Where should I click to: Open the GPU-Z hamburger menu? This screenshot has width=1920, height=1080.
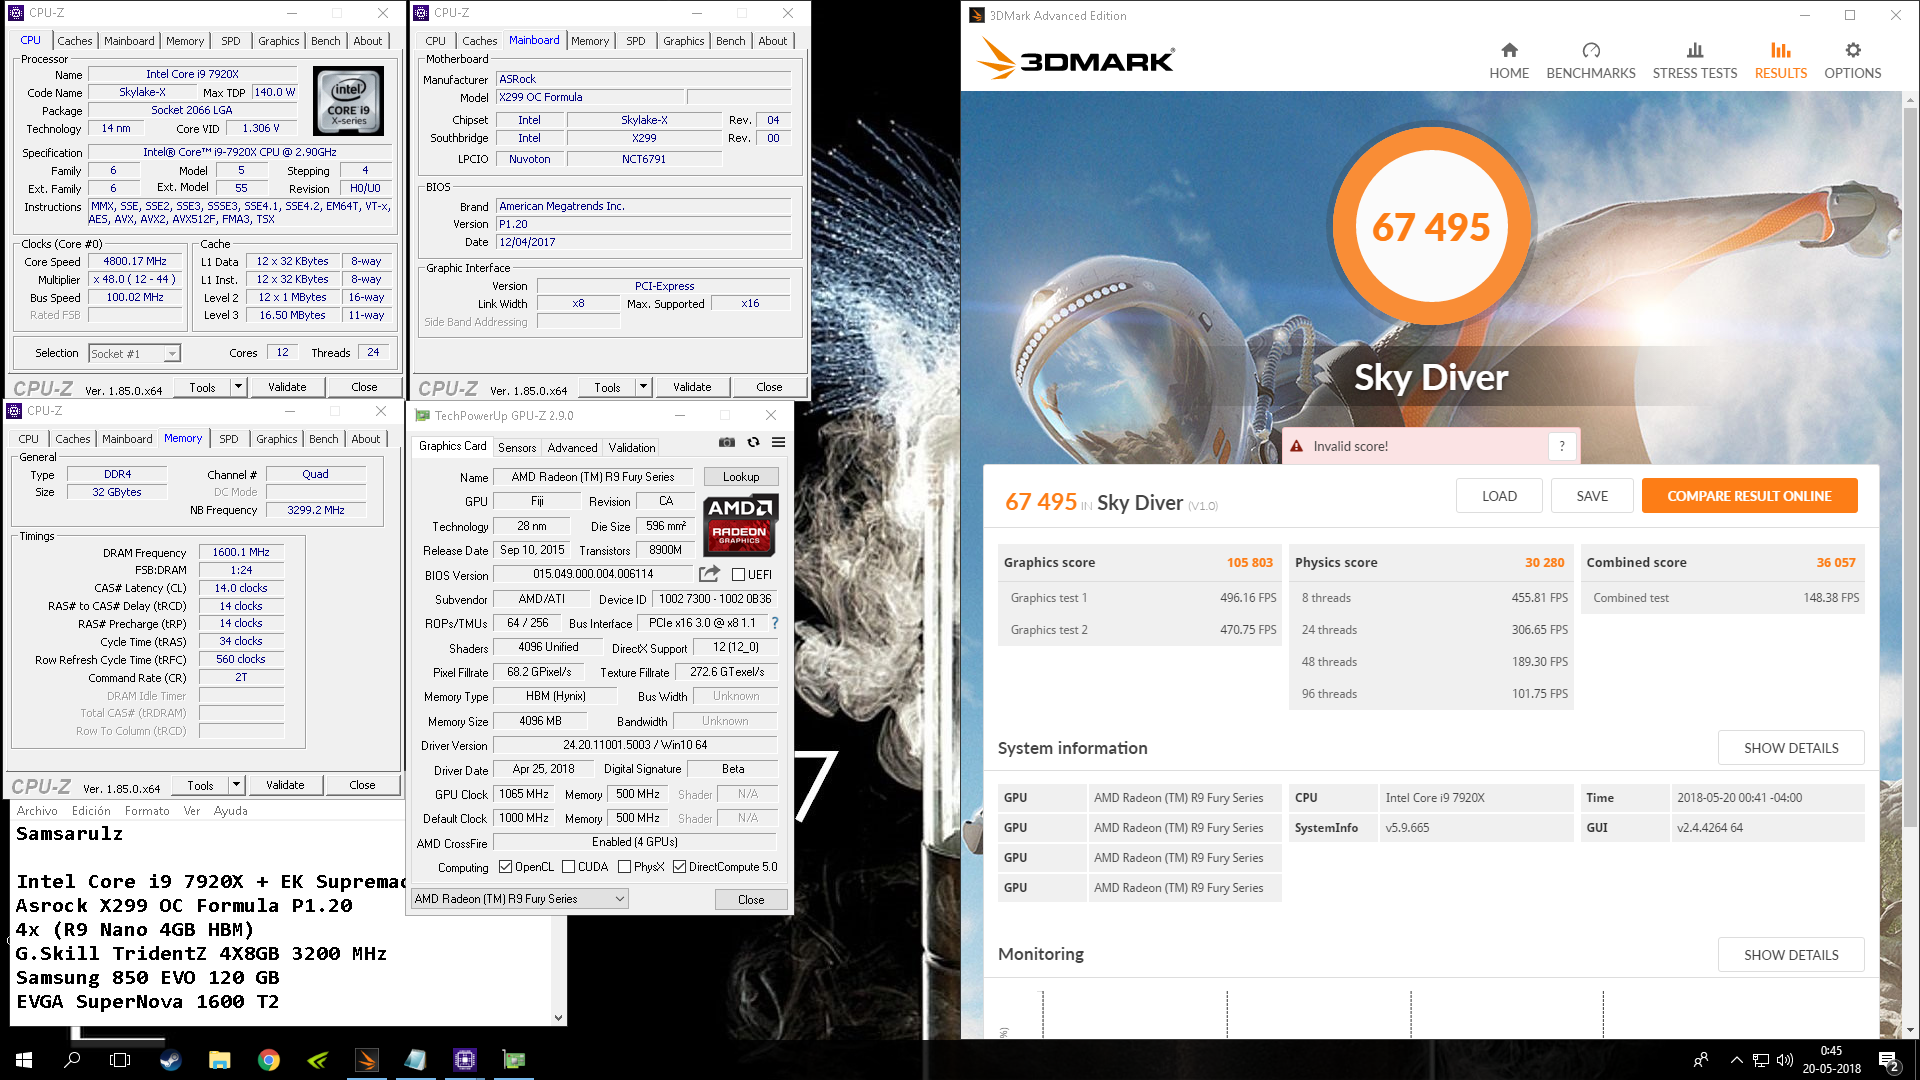[x=778, y=442]
